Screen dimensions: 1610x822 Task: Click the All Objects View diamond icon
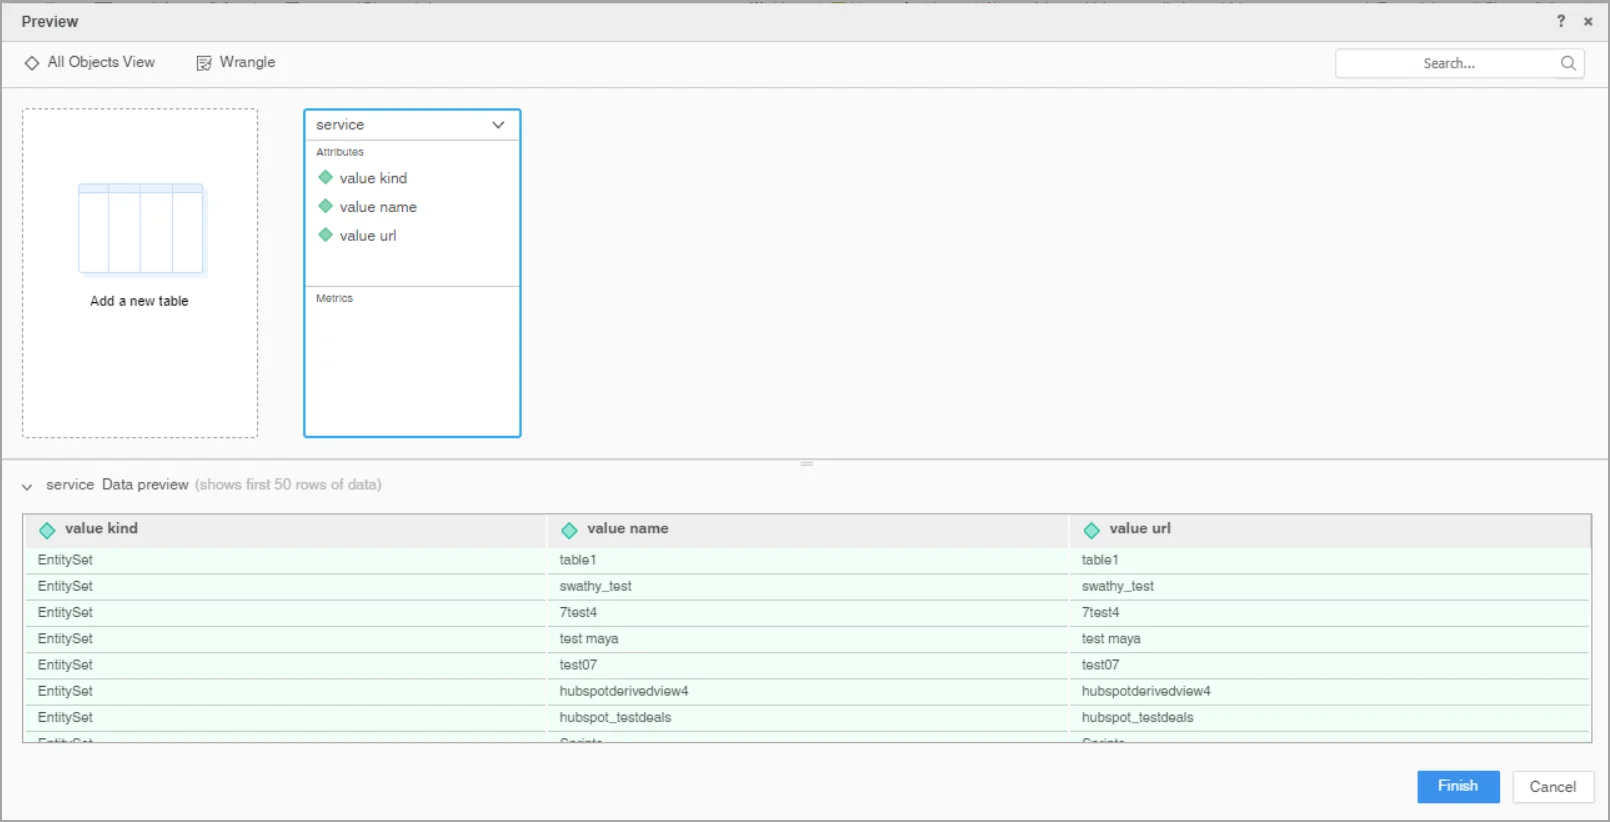coord(32,63)
